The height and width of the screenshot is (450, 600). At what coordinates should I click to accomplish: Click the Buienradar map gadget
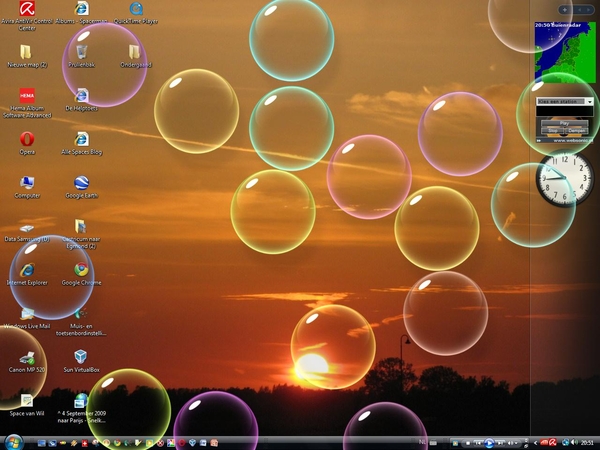pos(565,52)
